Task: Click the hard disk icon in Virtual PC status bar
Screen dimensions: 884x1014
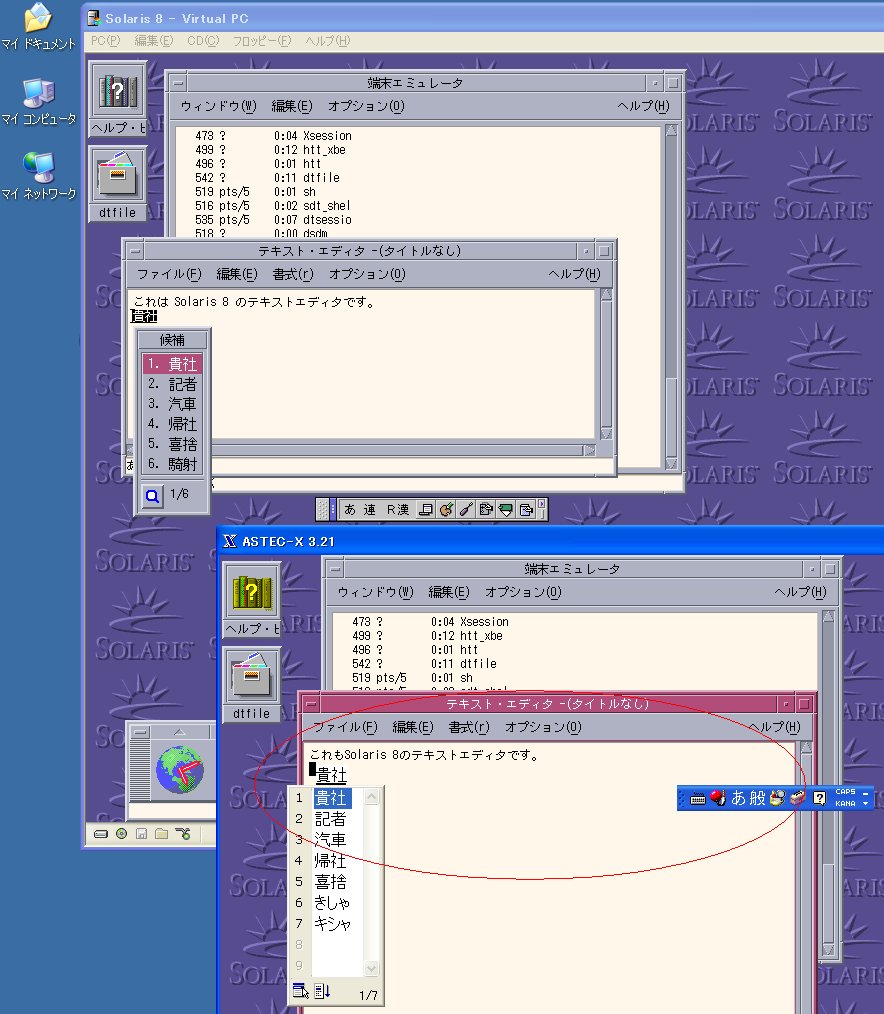Action: 101,834
